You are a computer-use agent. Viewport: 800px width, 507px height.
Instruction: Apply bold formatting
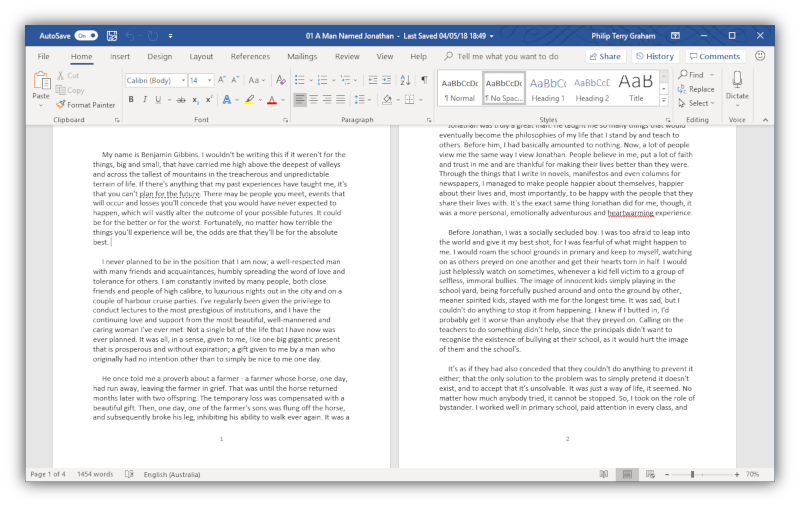[131, 99]
